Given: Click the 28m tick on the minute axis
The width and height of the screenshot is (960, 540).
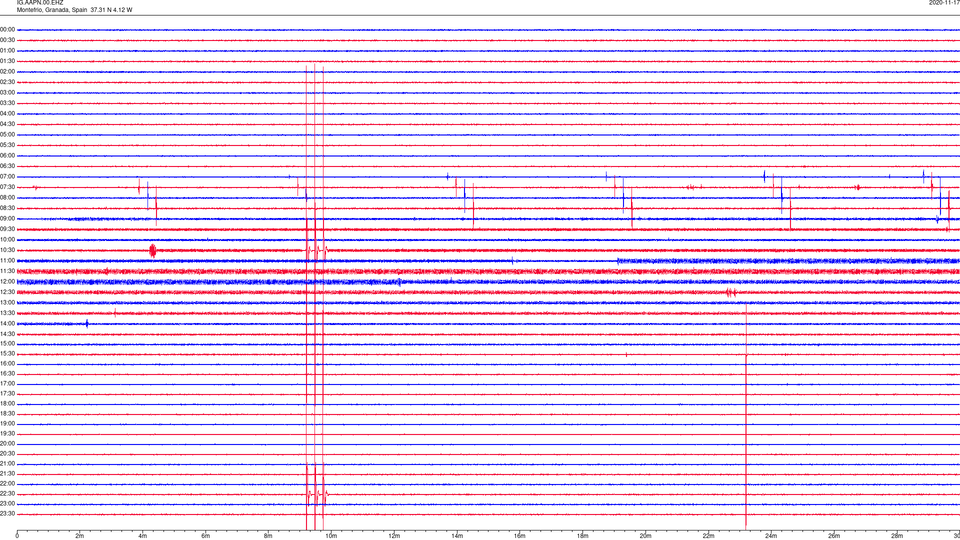Looking at the screenshot, I should point(897,536).
